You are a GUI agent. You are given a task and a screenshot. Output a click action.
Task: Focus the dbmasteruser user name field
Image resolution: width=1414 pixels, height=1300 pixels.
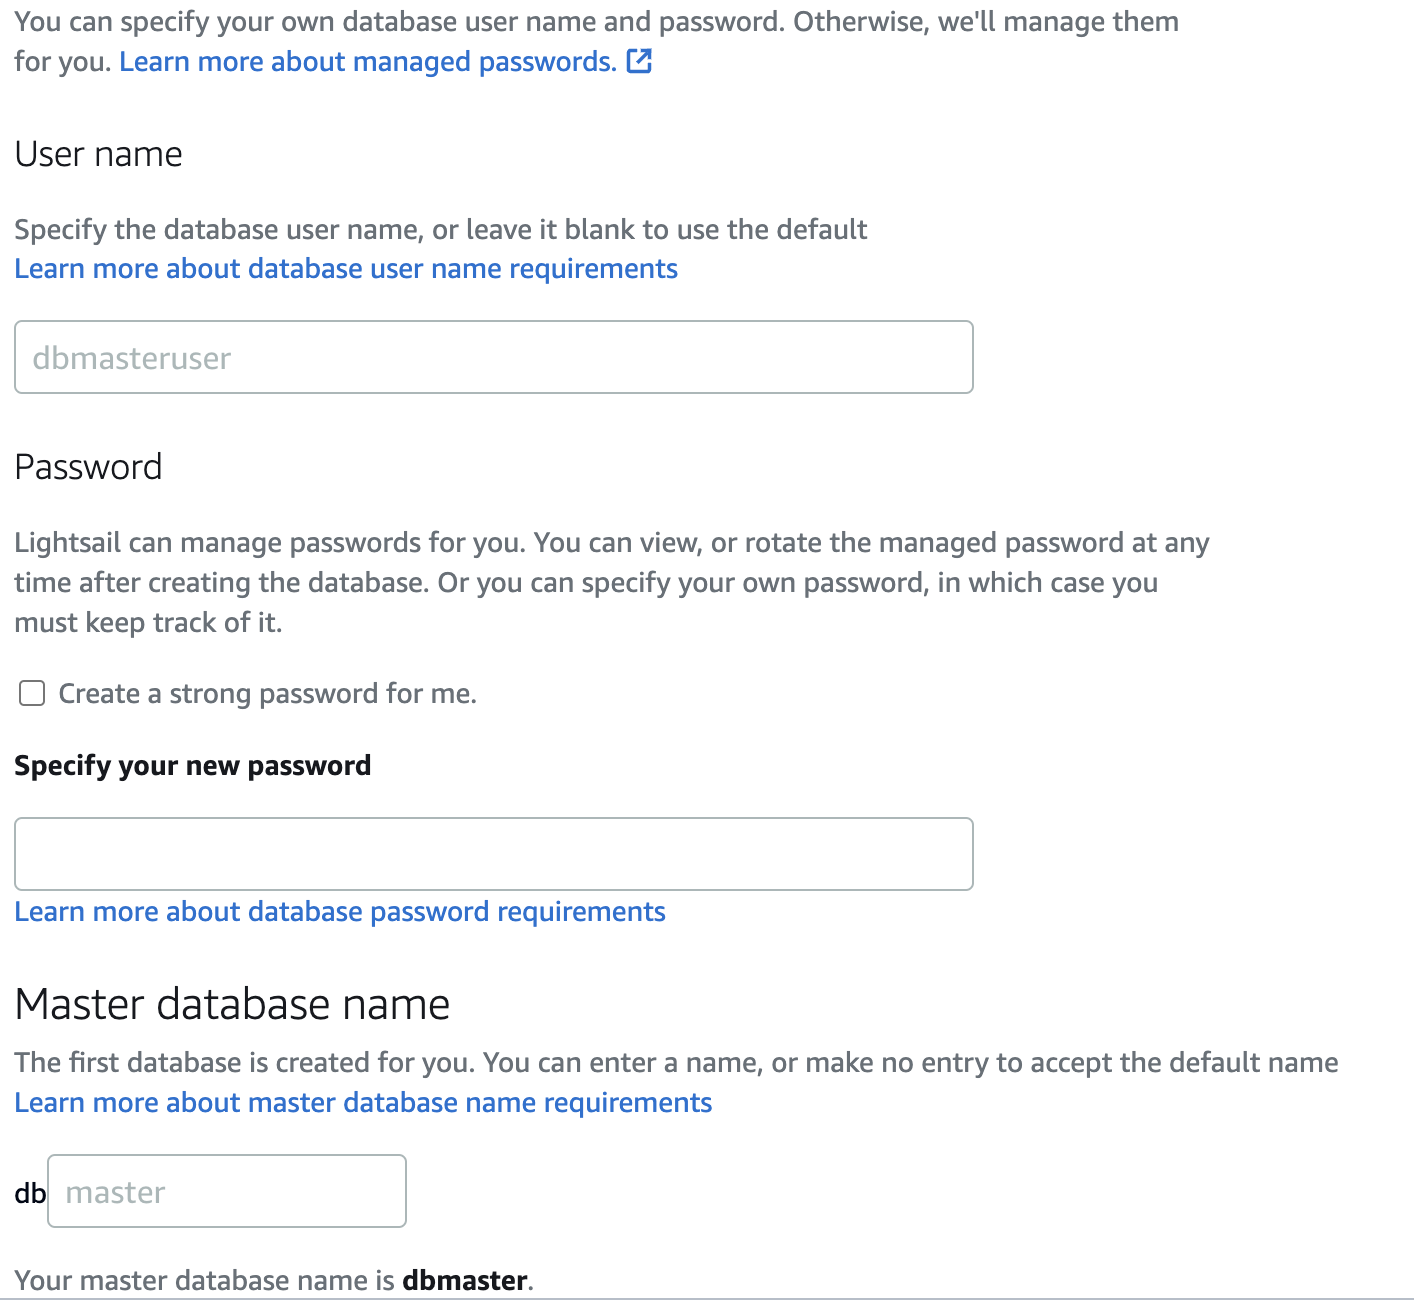click(x=493, y=357)
